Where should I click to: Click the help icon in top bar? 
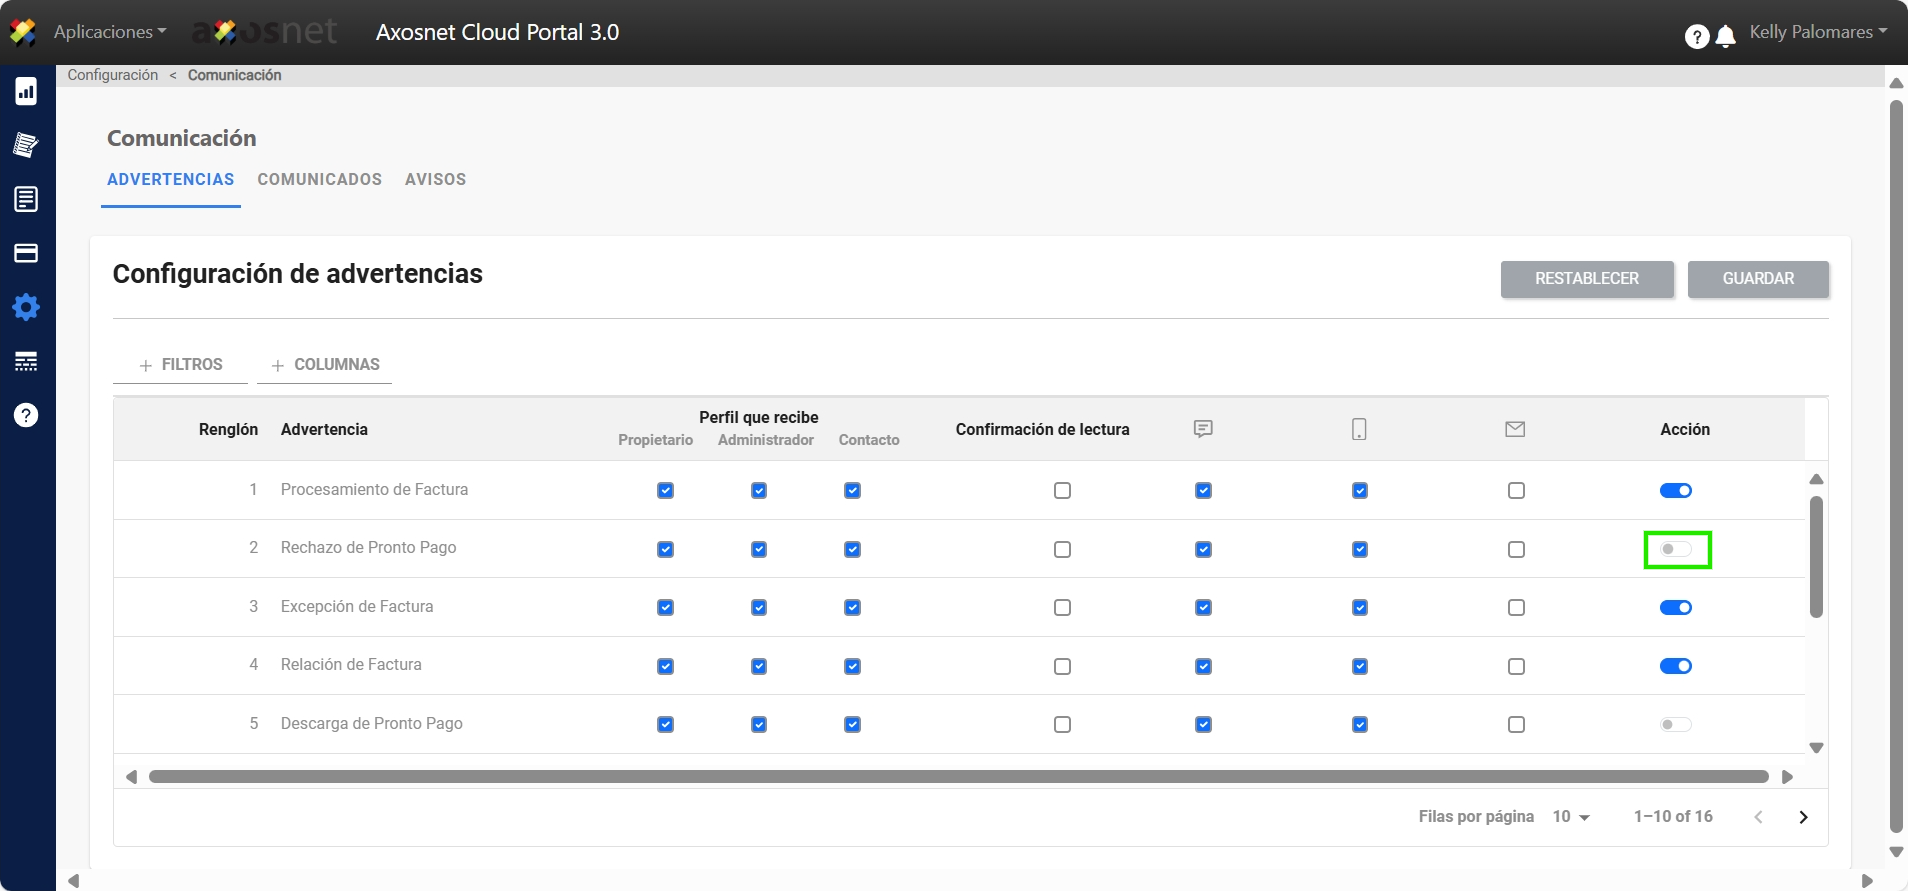coord(1696,37)
